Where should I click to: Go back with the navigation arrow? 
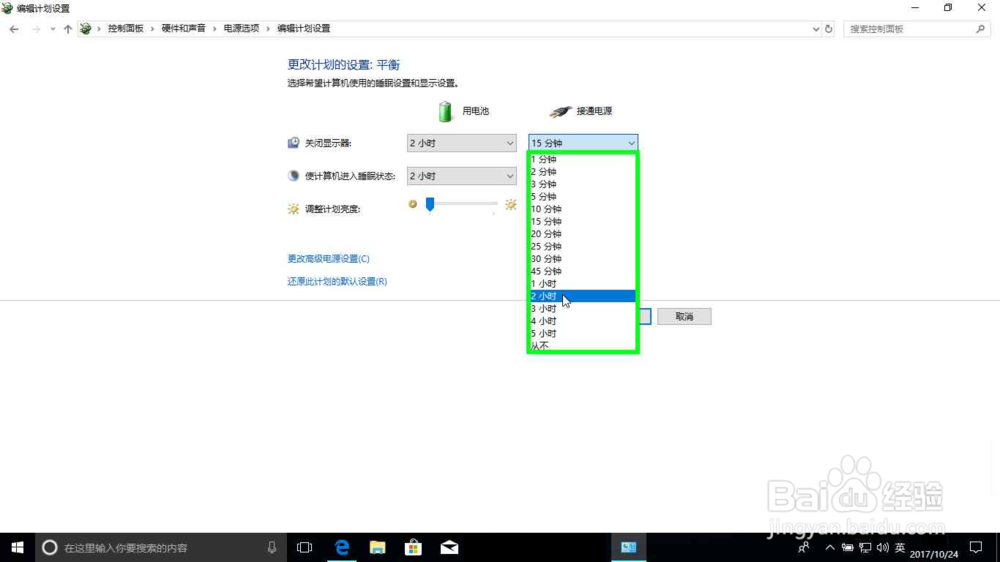pos(14,29)
